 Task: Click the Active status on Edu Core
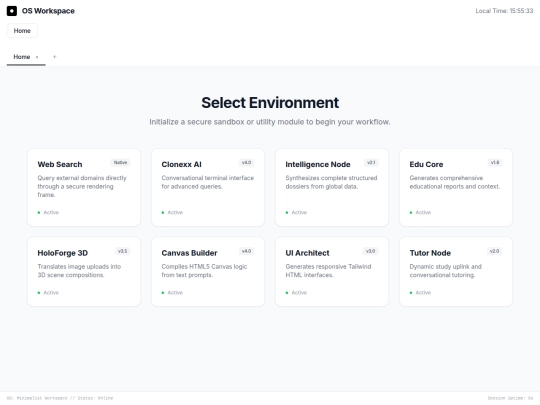[420, 212]
